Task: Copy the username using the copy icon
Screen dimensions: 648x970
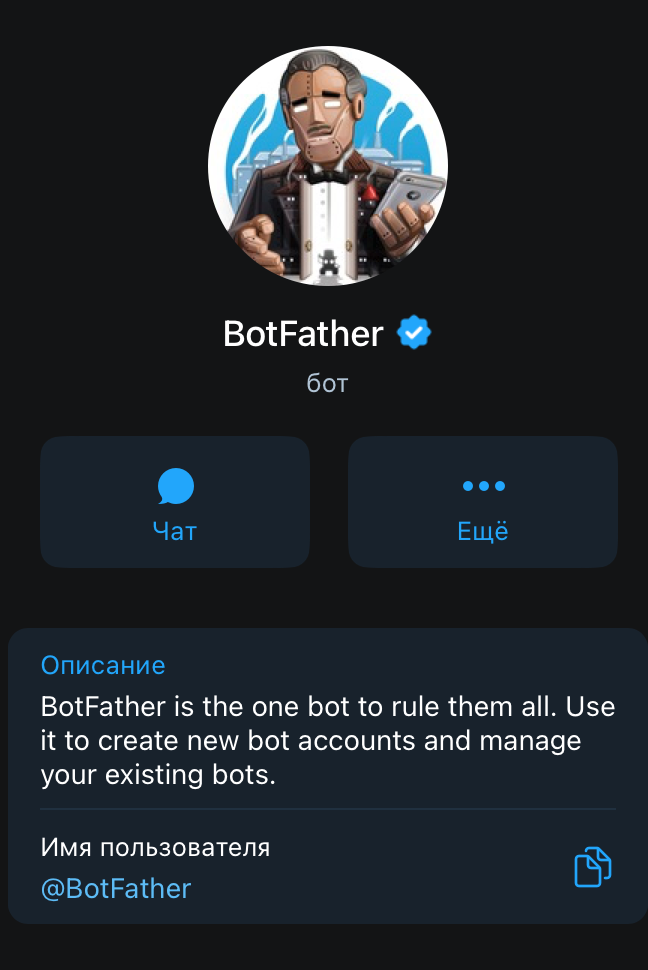Action: [592, 866]
